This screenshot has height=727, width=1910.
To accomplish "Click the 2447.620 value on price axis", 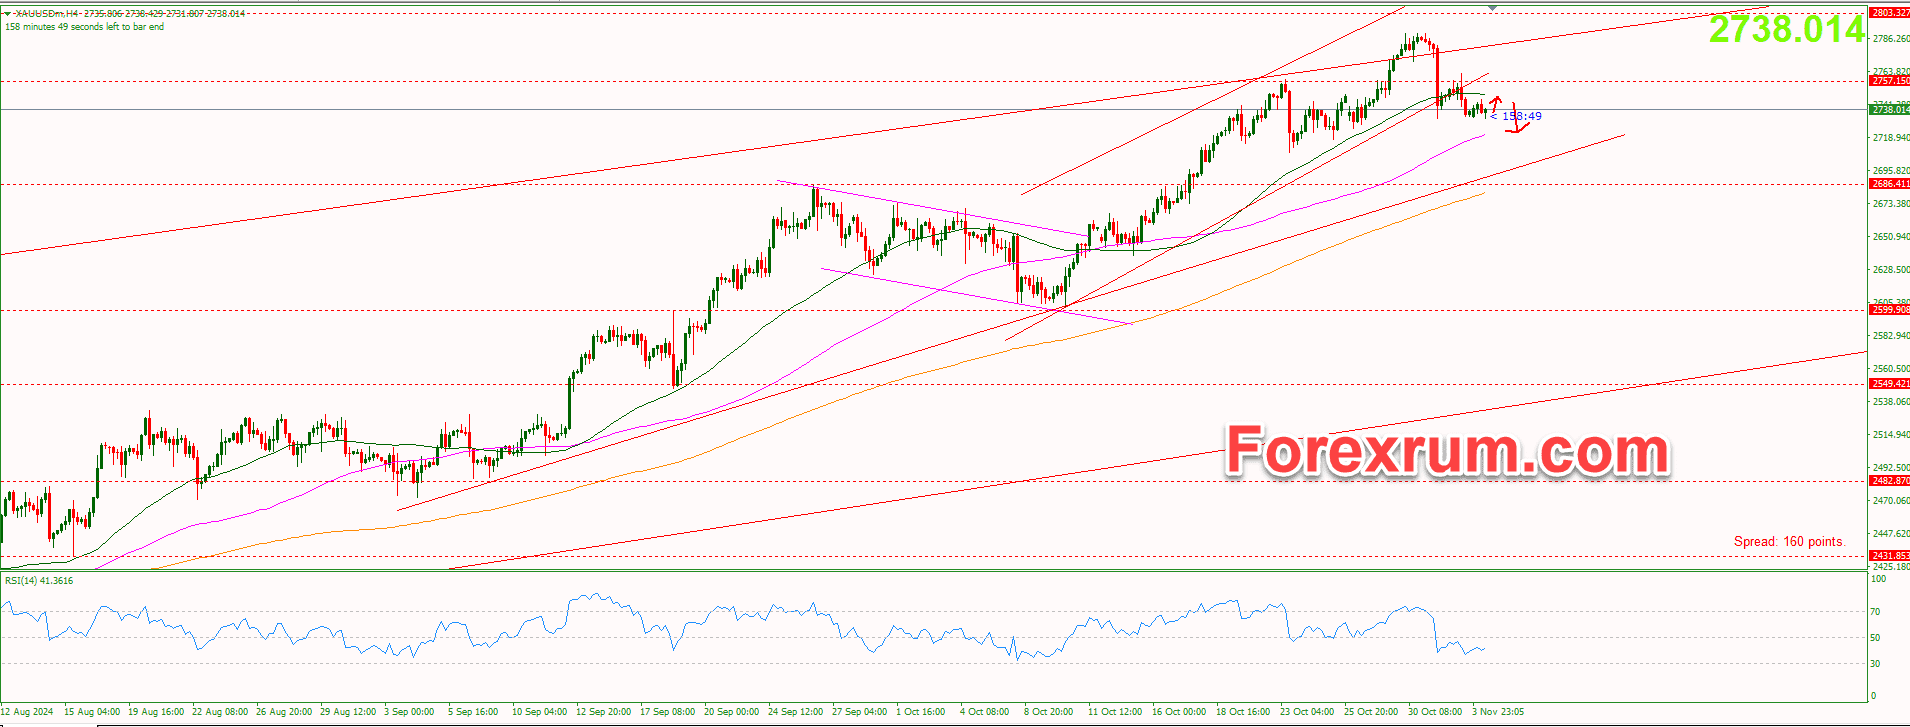I will tap(1890, 534).
